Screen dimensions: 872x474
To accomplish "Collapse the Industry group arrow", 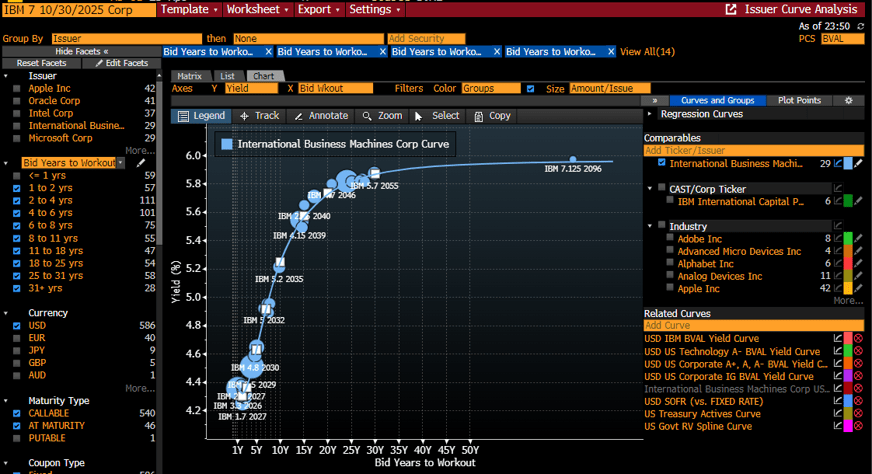I will (x=650, y=226).
